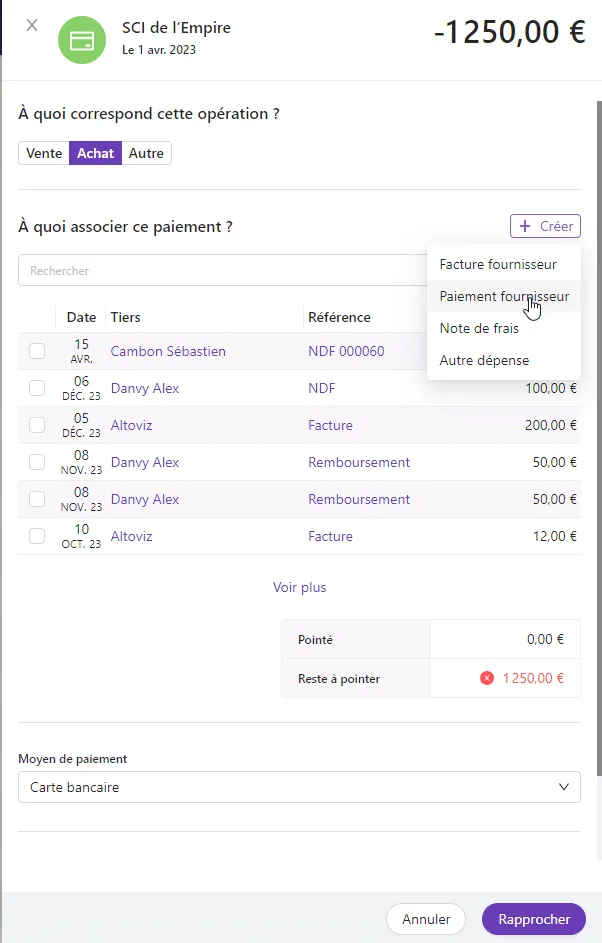Click the Annuler button

tap(426, 919)
